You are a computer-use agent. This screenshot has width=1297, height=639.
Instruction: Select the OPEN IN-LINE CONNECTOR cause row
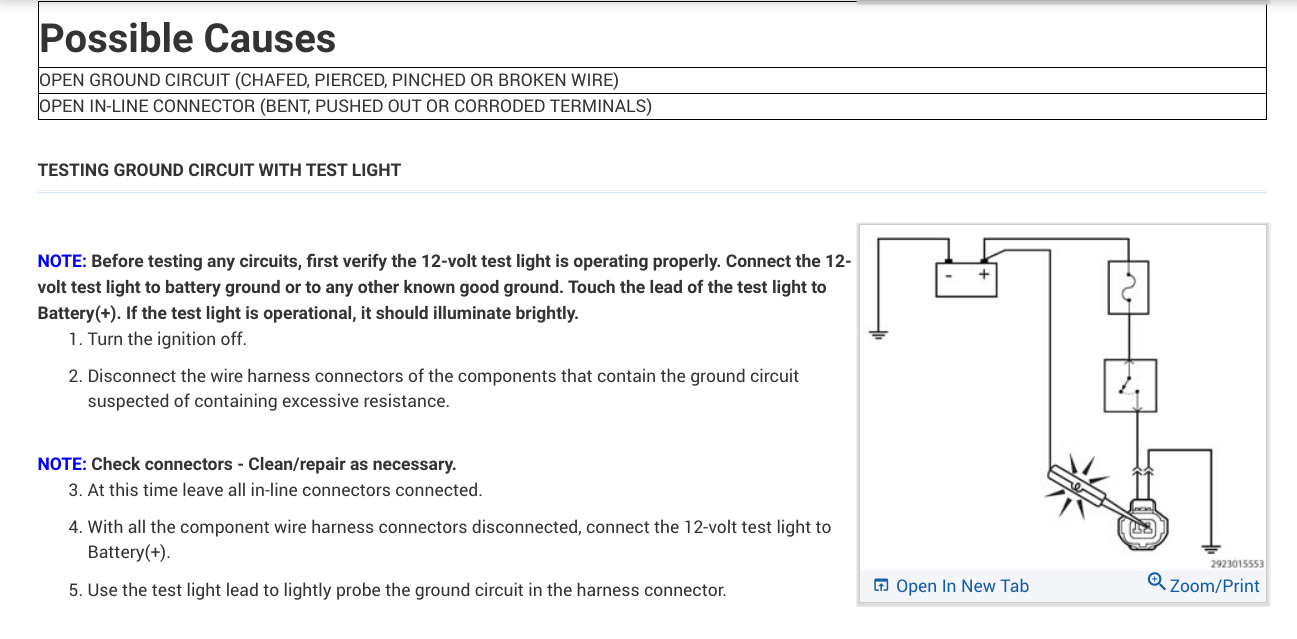coord(345,106)
